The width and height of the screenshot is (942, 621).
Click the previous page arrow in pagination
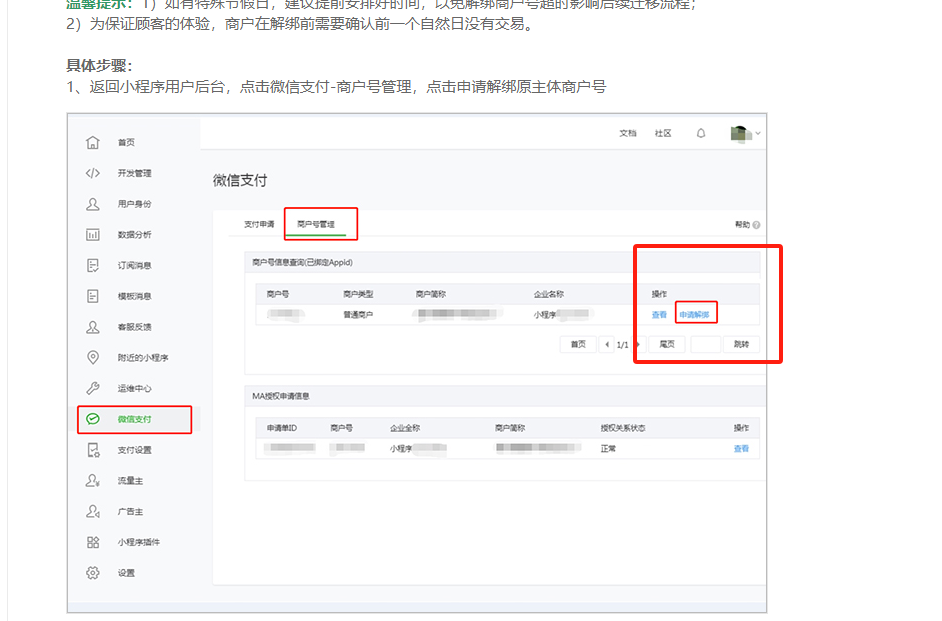click(x=607, y=344)
